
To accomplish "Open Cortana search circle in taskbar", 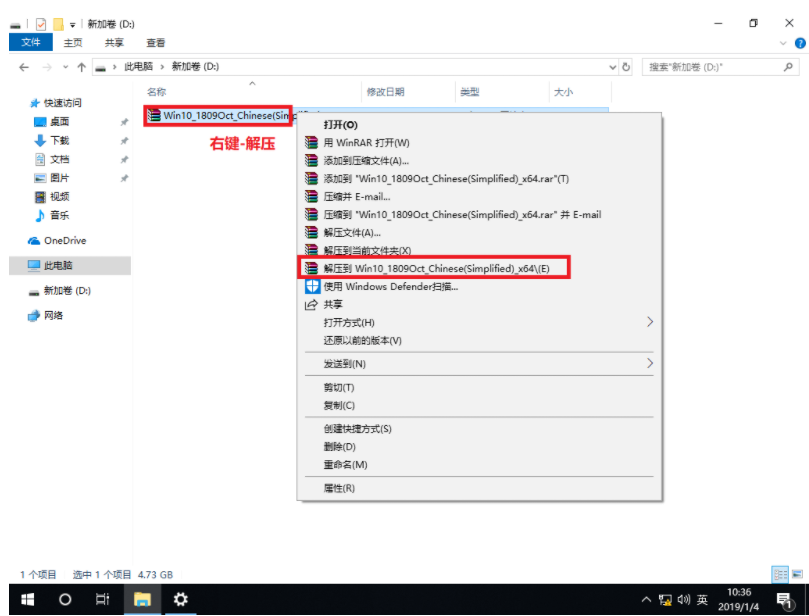I will point(65,599).
